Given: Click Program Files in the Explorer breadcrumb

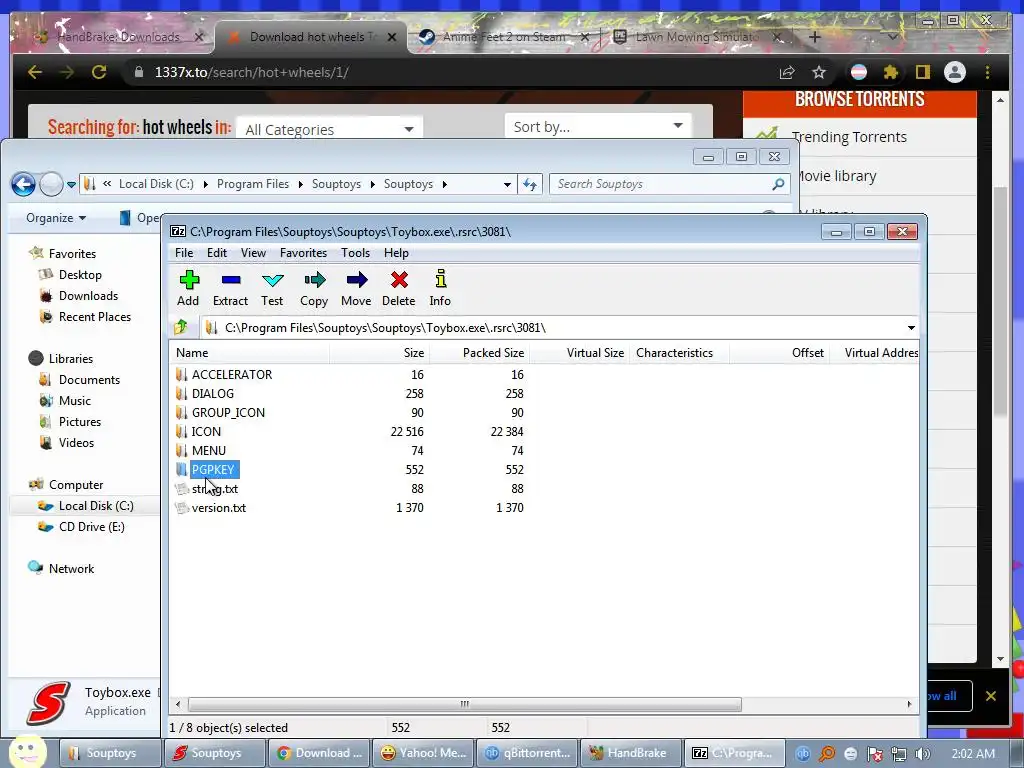Looking at the screenshot, I should (253, 184).
